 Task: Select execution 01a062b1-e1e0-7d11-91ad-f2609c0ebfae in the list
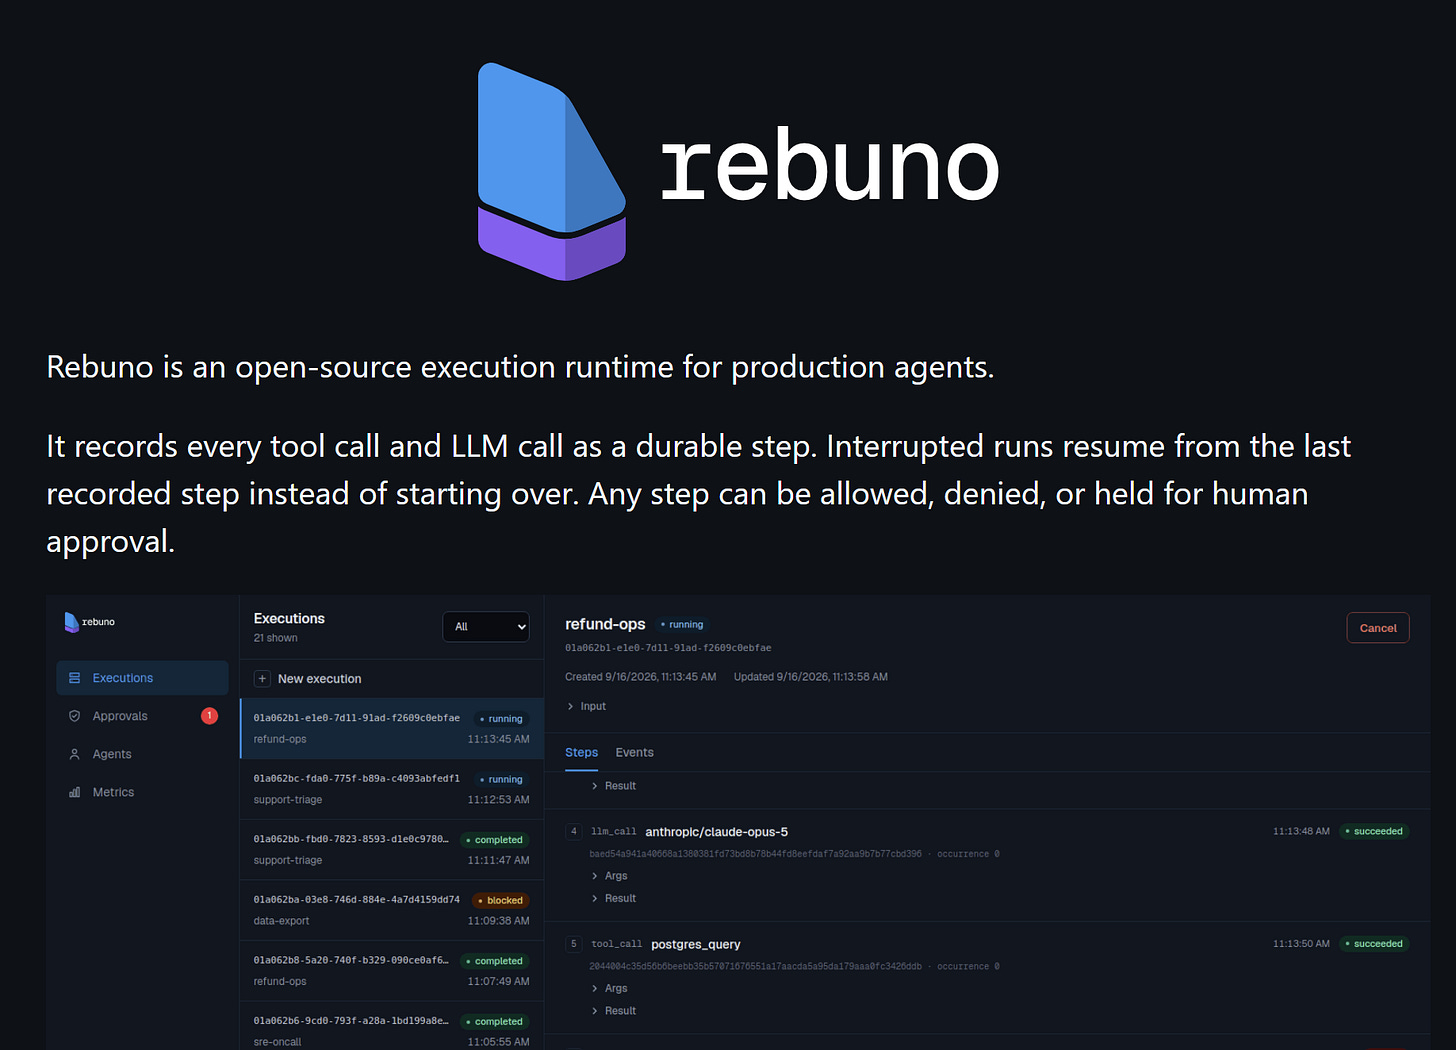(392, 728)
